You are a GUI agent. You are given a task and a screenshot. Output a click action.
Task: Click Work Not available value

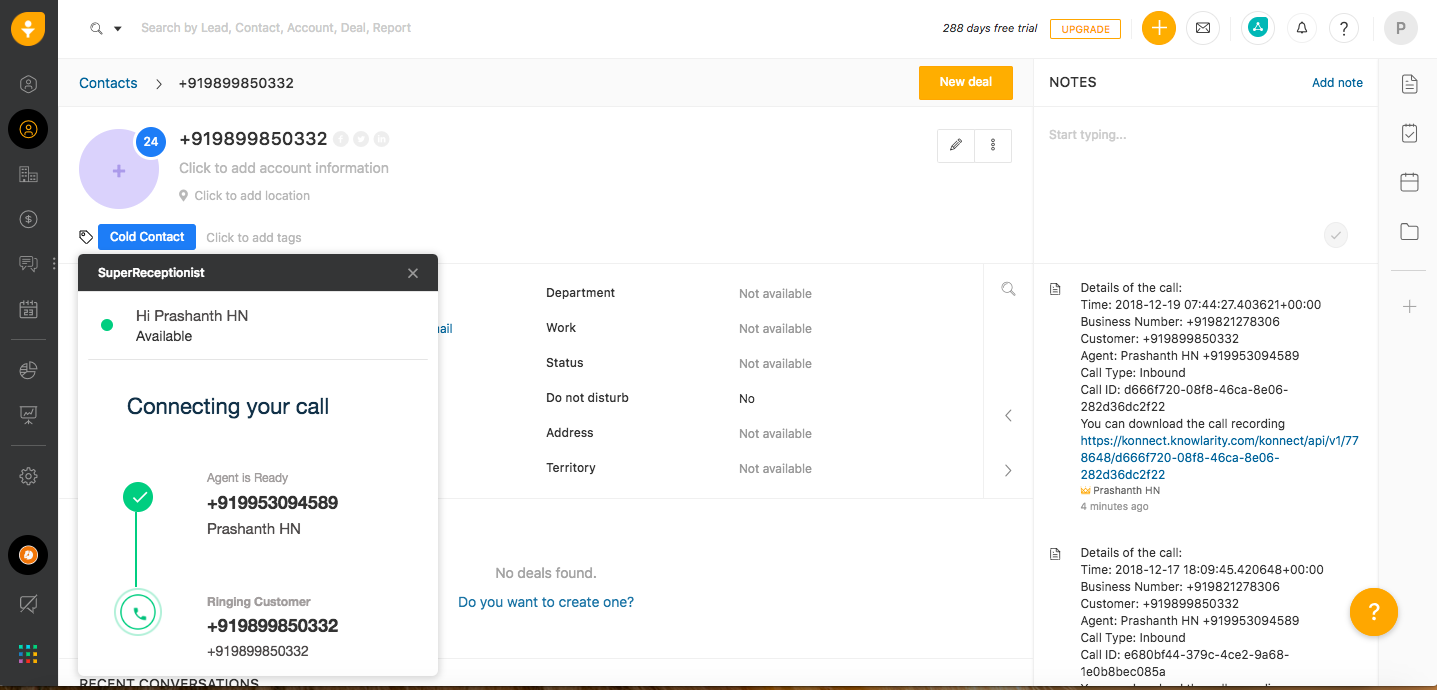click(x=775, y=329)
